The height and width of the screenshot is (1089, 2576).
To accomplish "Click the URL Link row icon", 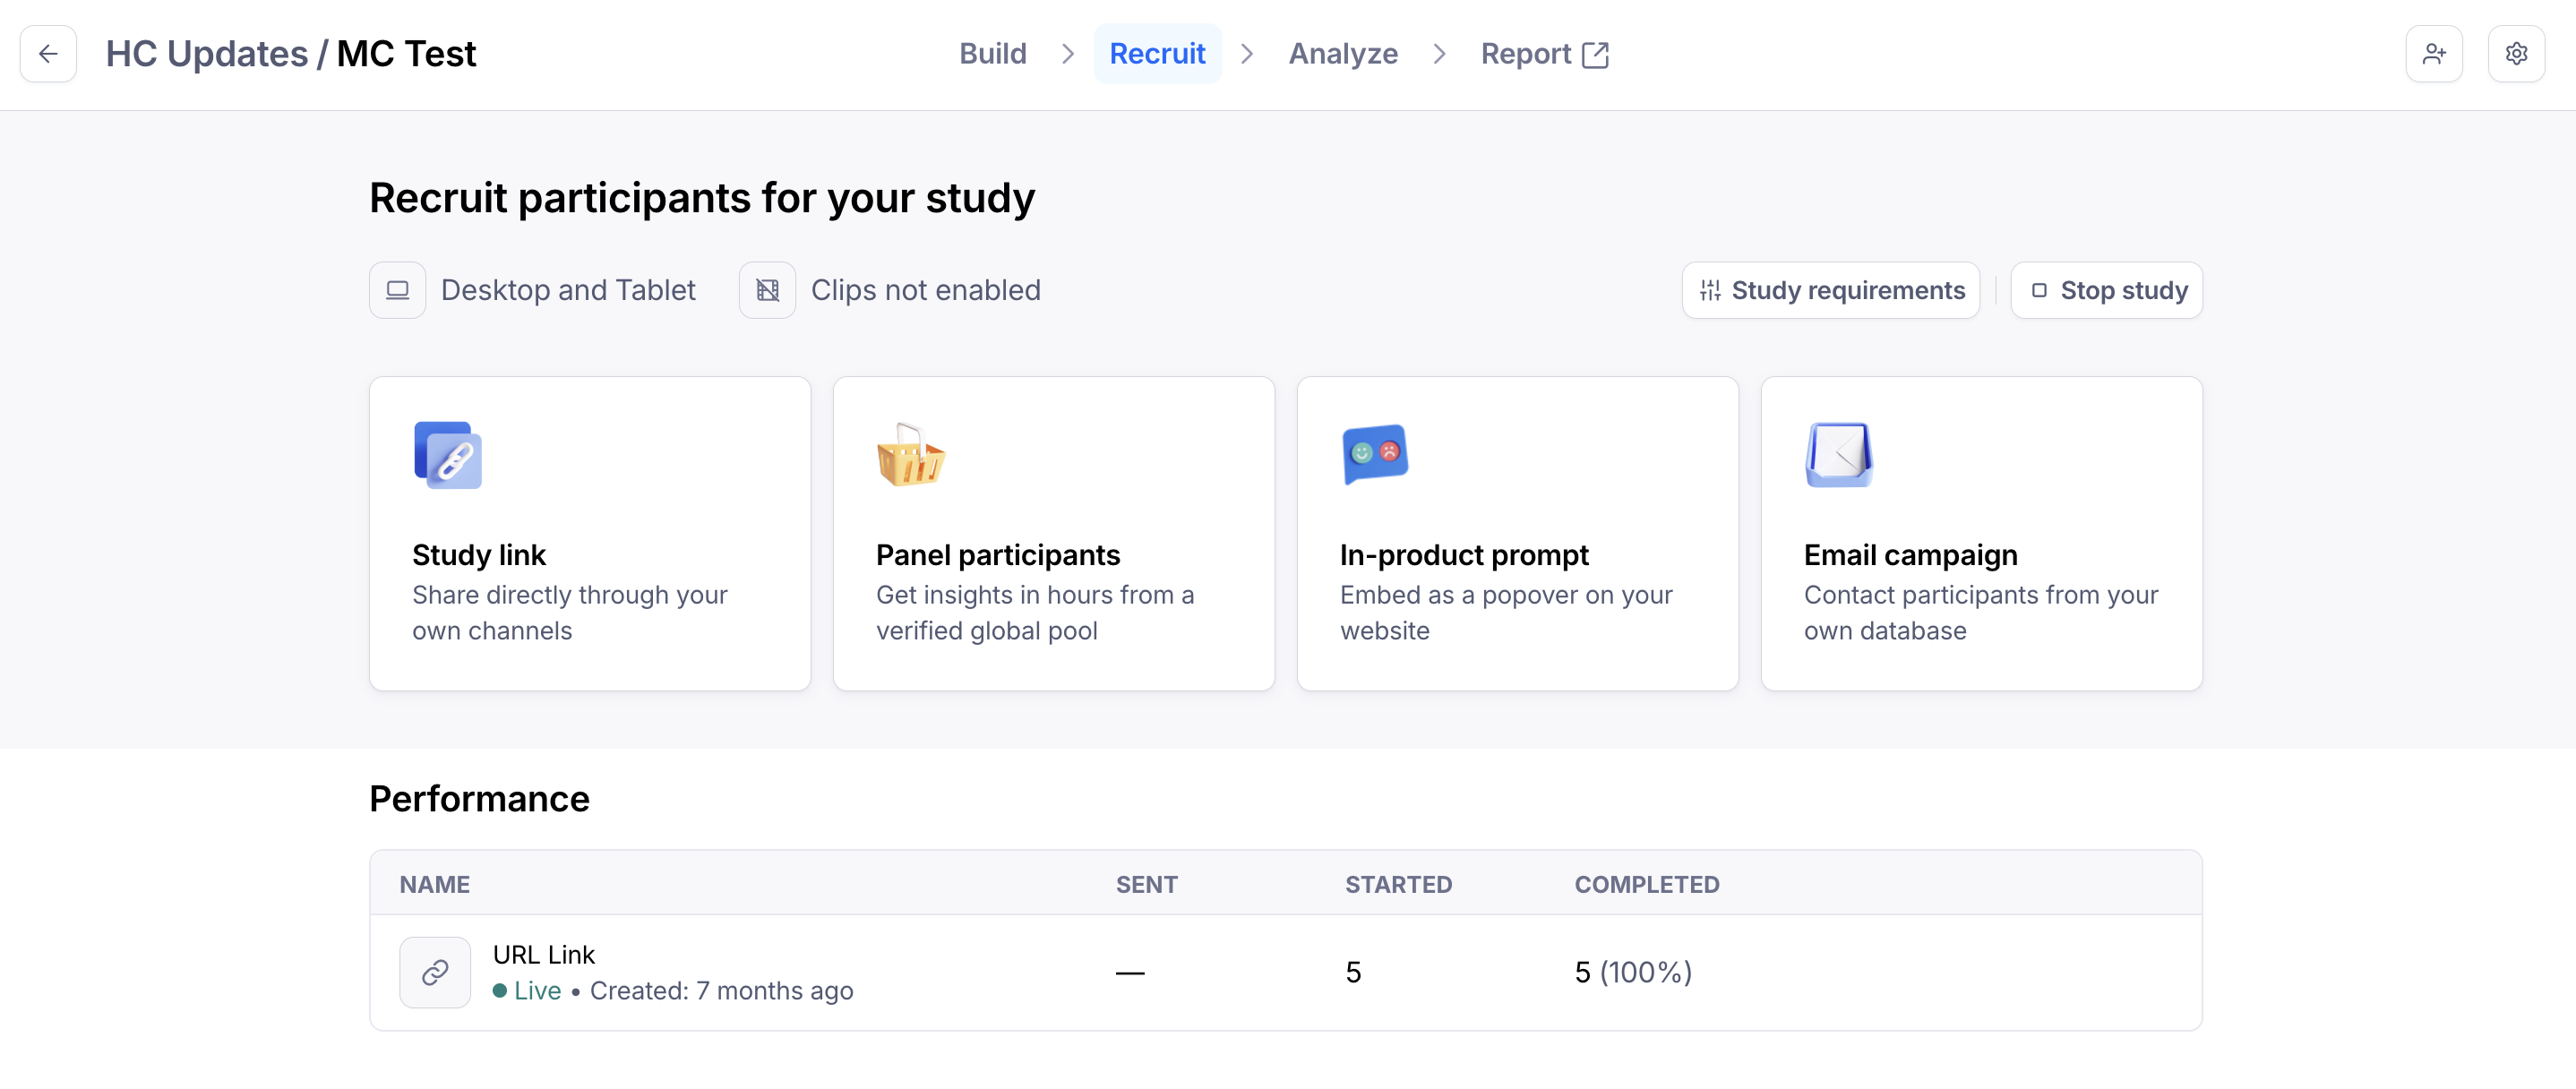I will [435, 972].
